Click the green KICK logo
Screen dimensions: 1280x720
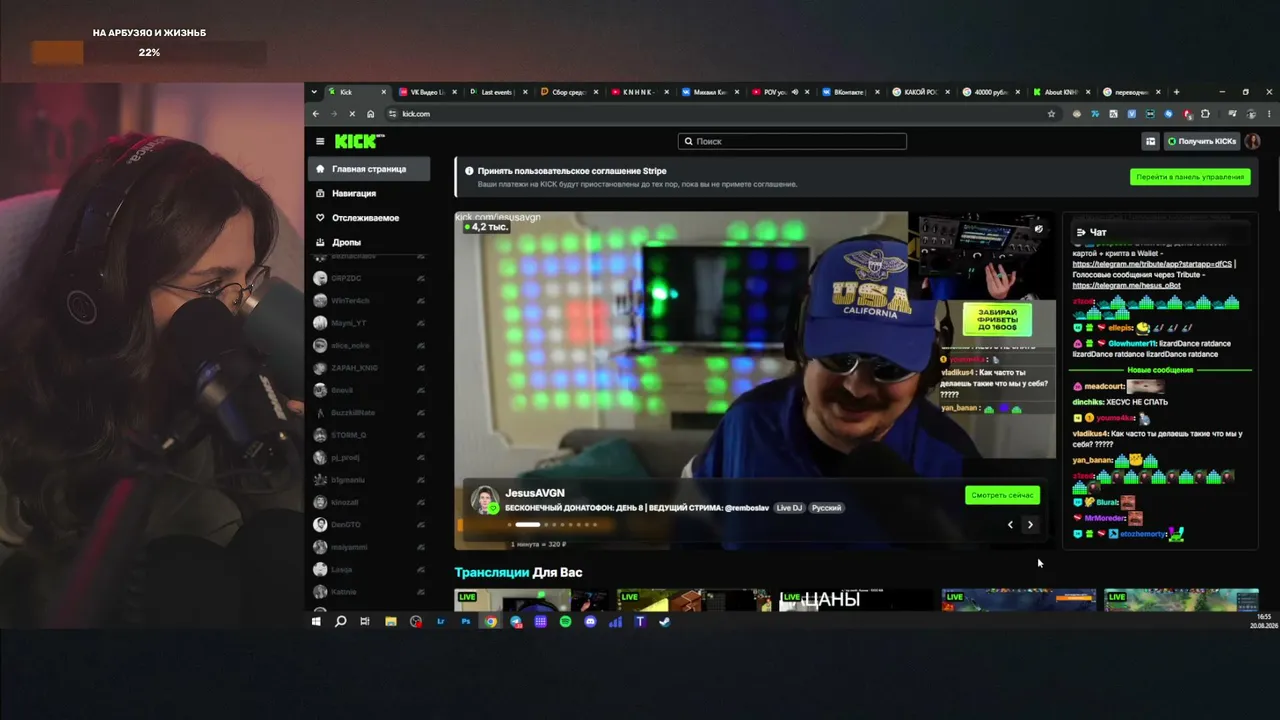click(358, 142)
